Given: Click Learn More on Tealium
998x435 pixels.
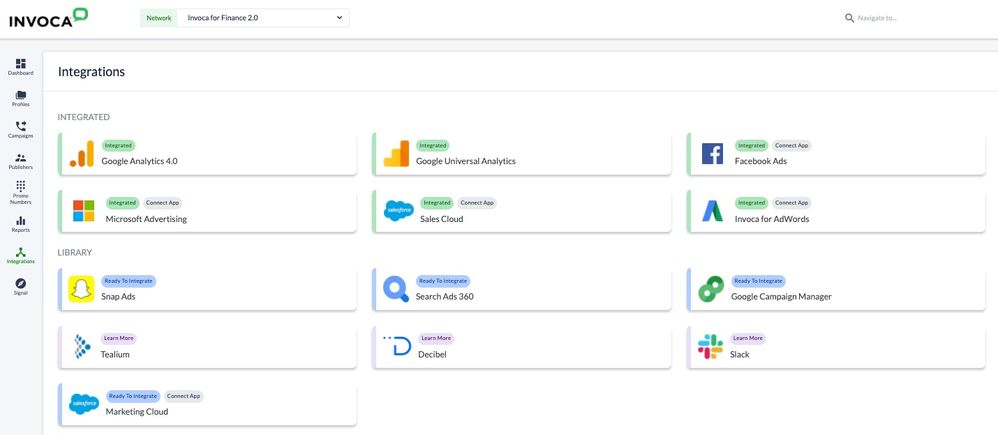Looking at the screenshot, I should click(118, 338).
